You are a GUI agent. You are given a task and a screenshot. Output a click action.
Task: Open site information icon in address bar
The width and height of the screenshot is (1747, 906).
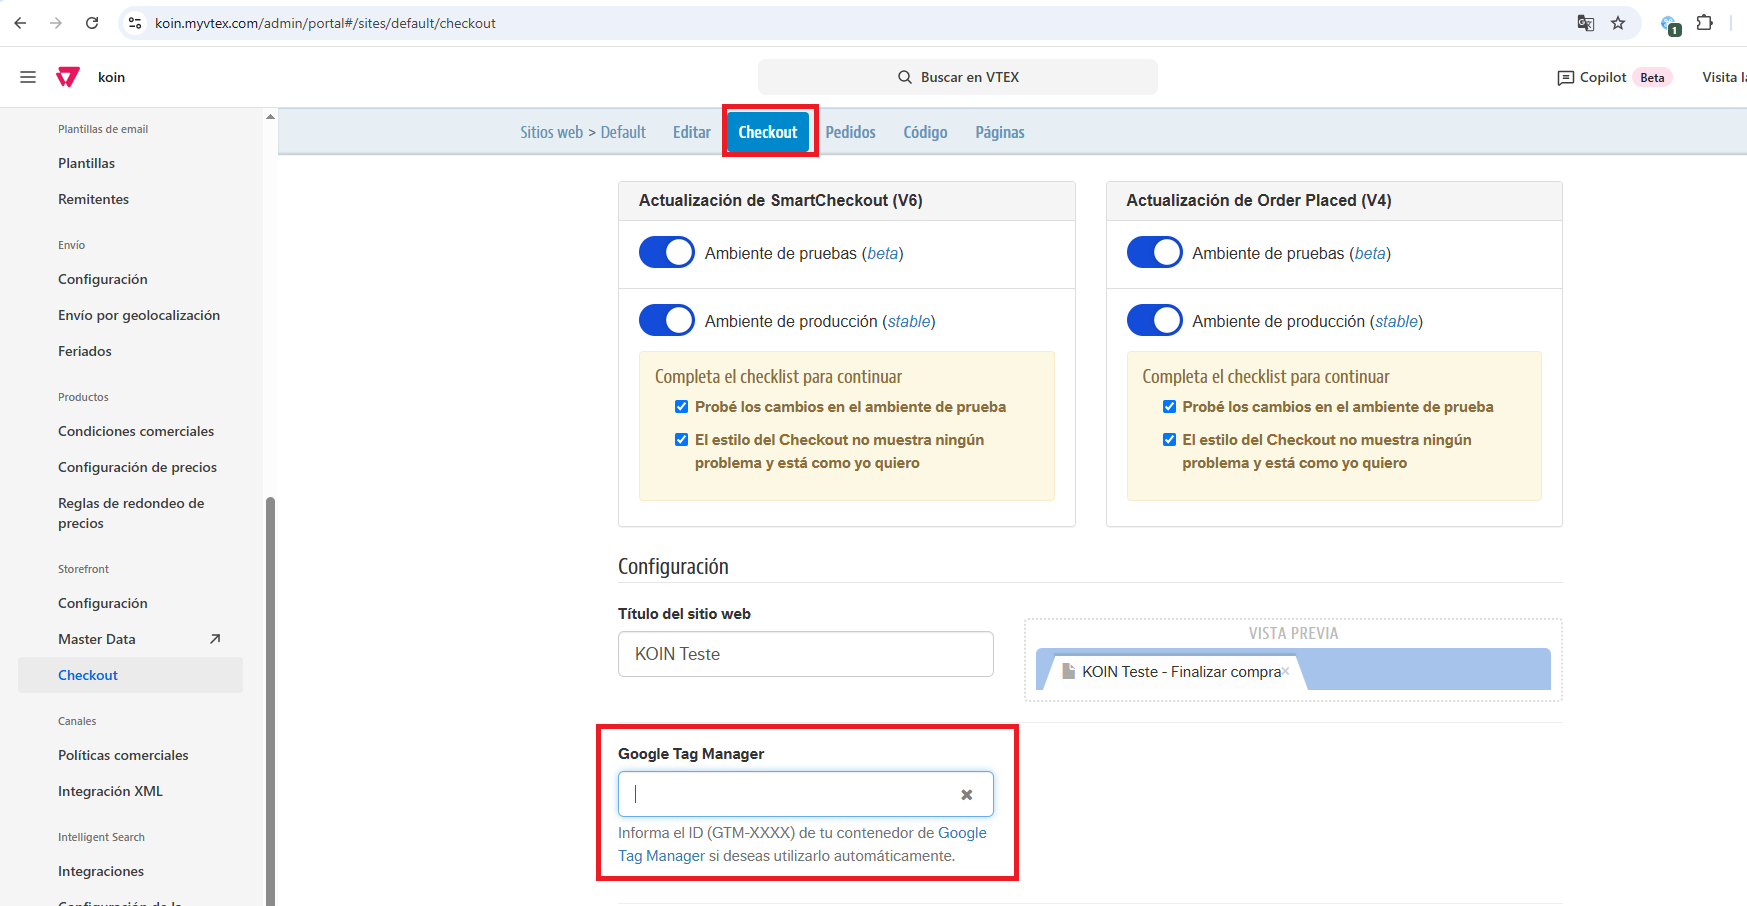pos(135,23)
